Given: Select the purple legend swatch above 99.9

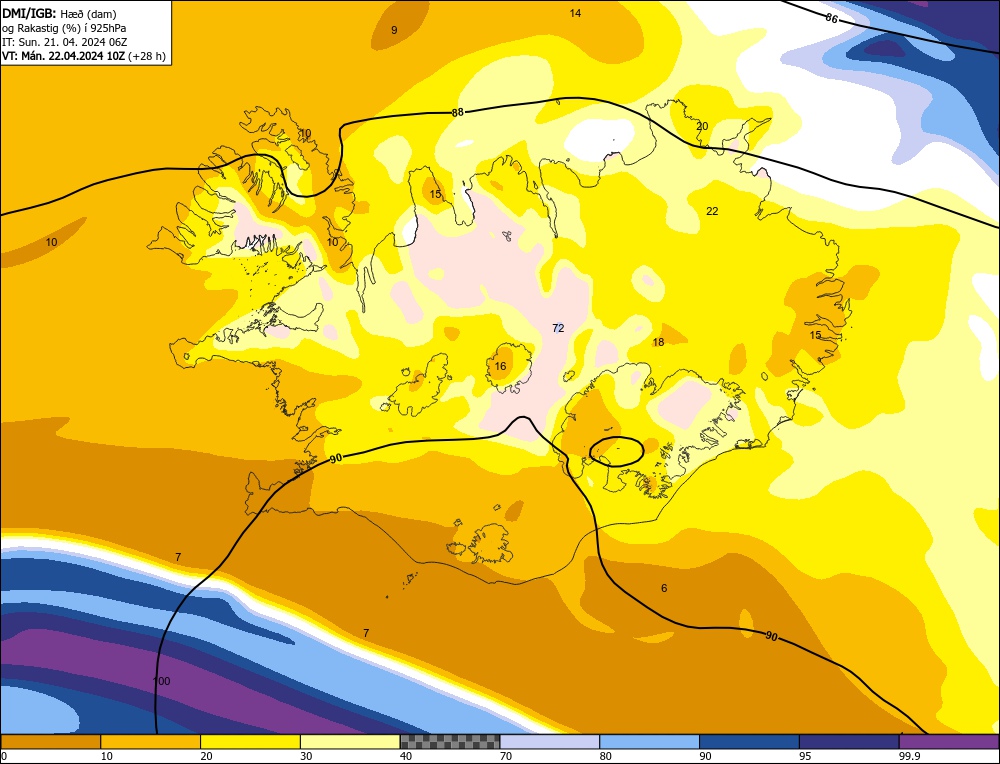Looking at the screenshot, I should 949,742.
